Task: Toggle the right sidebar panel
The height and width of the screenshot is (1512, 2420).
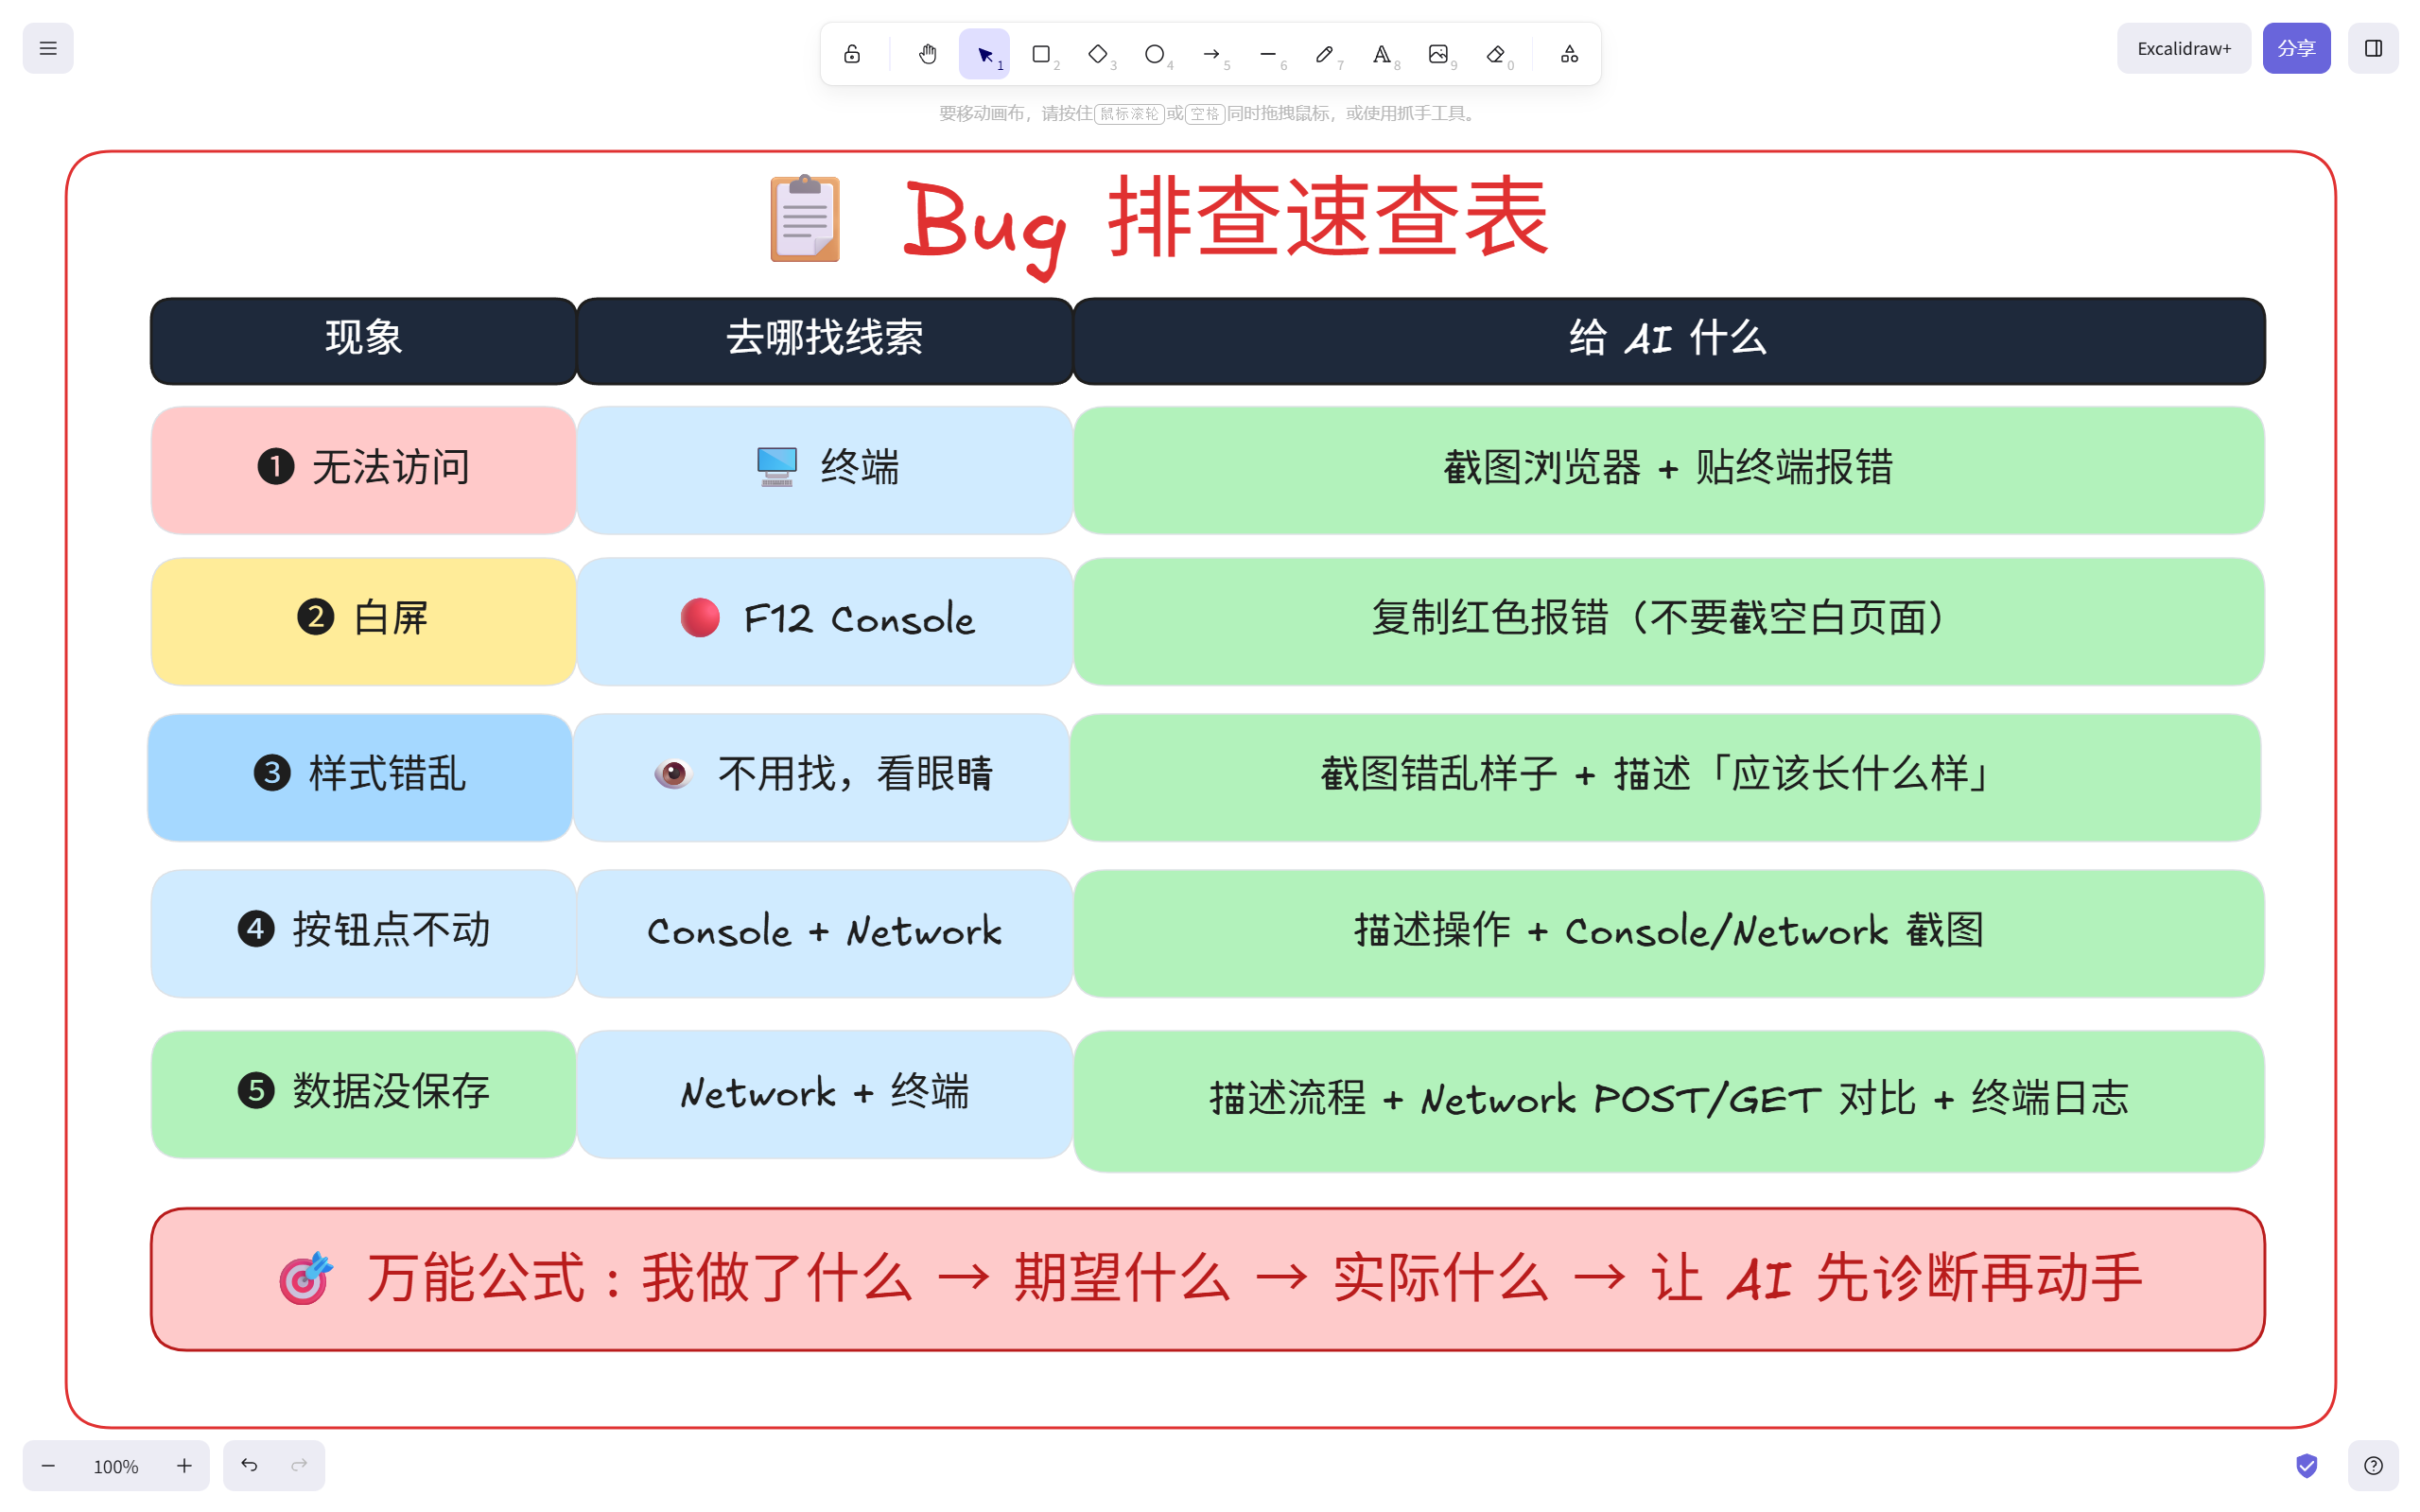Action: [x=2373, y=48]
